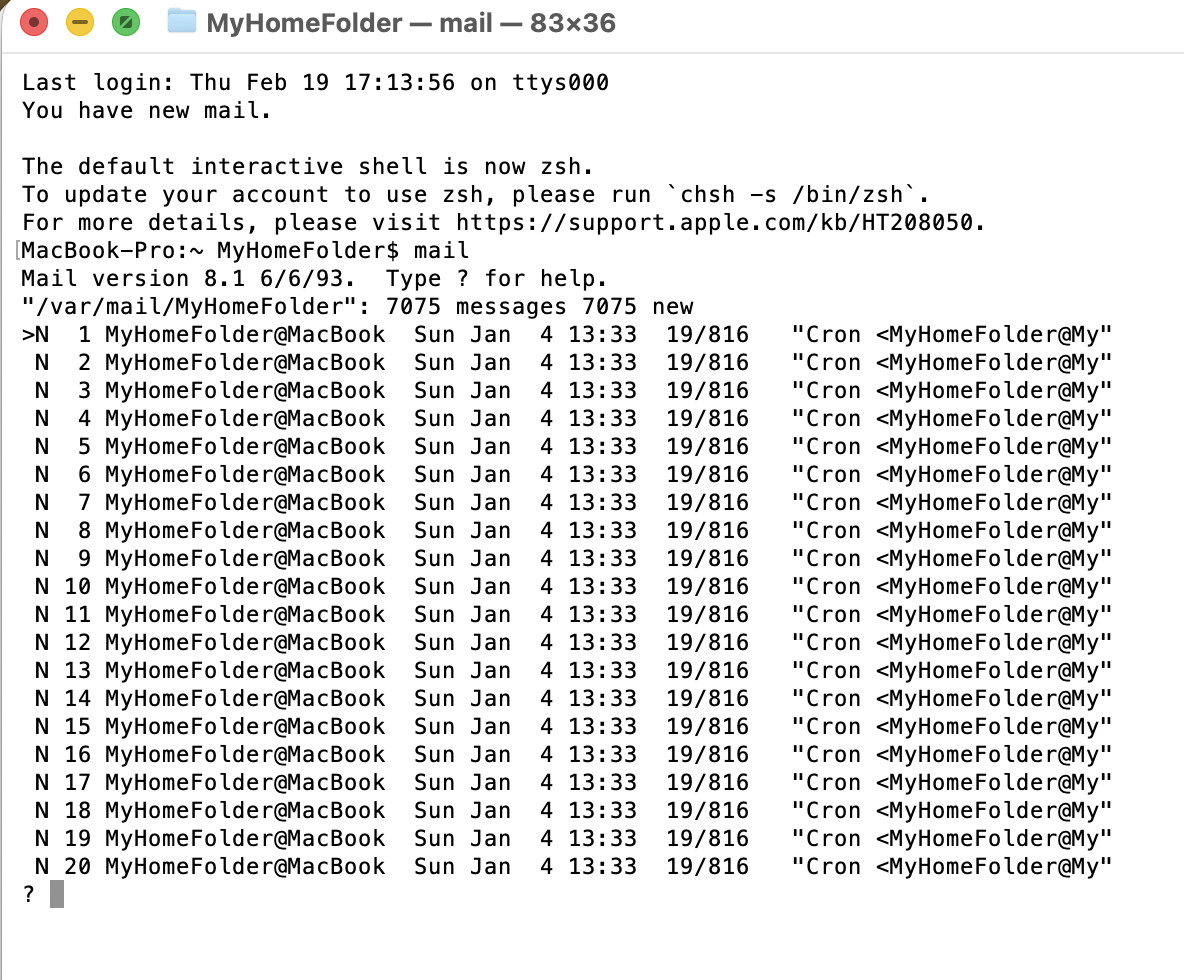This screenshot has width=1184, height=980.
Task: Click the Last login line text
Action: pos(315,82)
